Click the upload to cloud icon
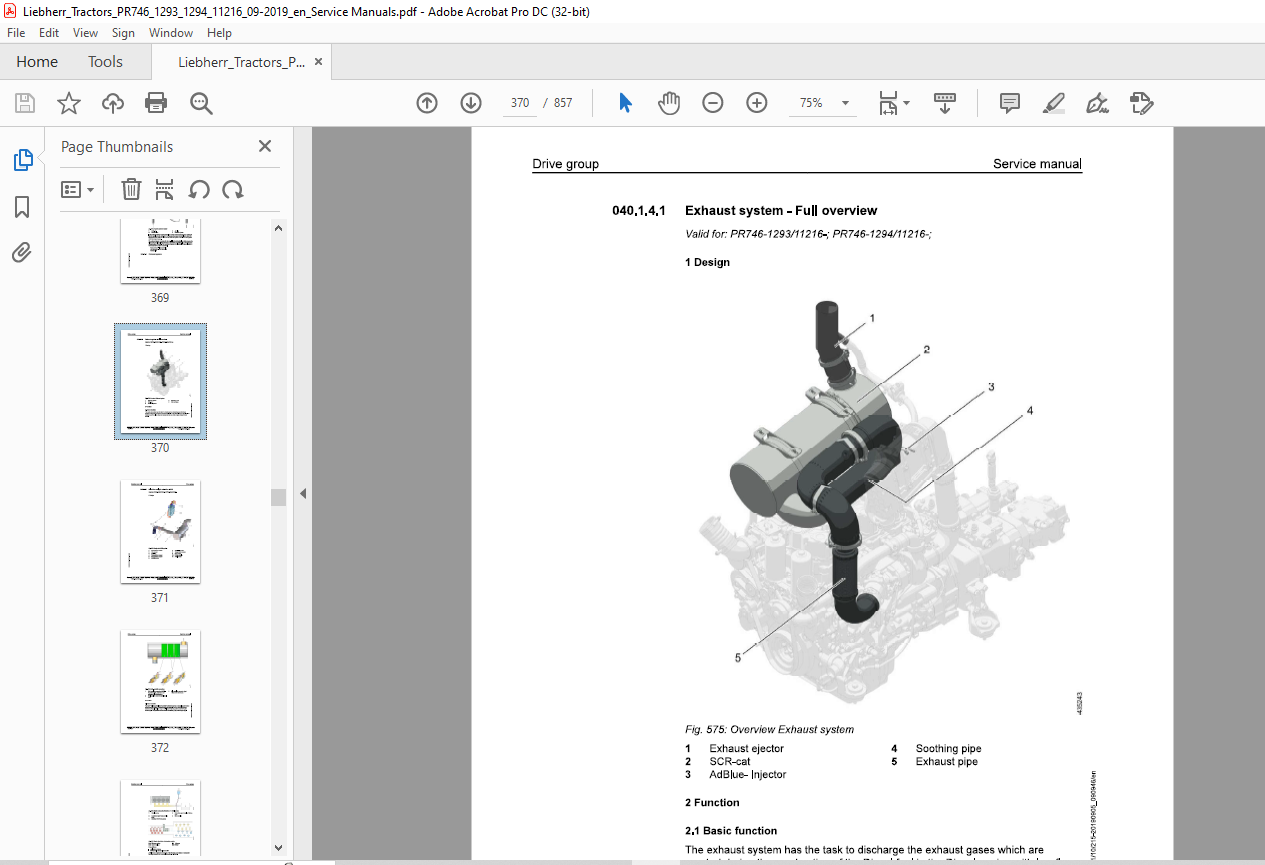 tap(113, 102)
